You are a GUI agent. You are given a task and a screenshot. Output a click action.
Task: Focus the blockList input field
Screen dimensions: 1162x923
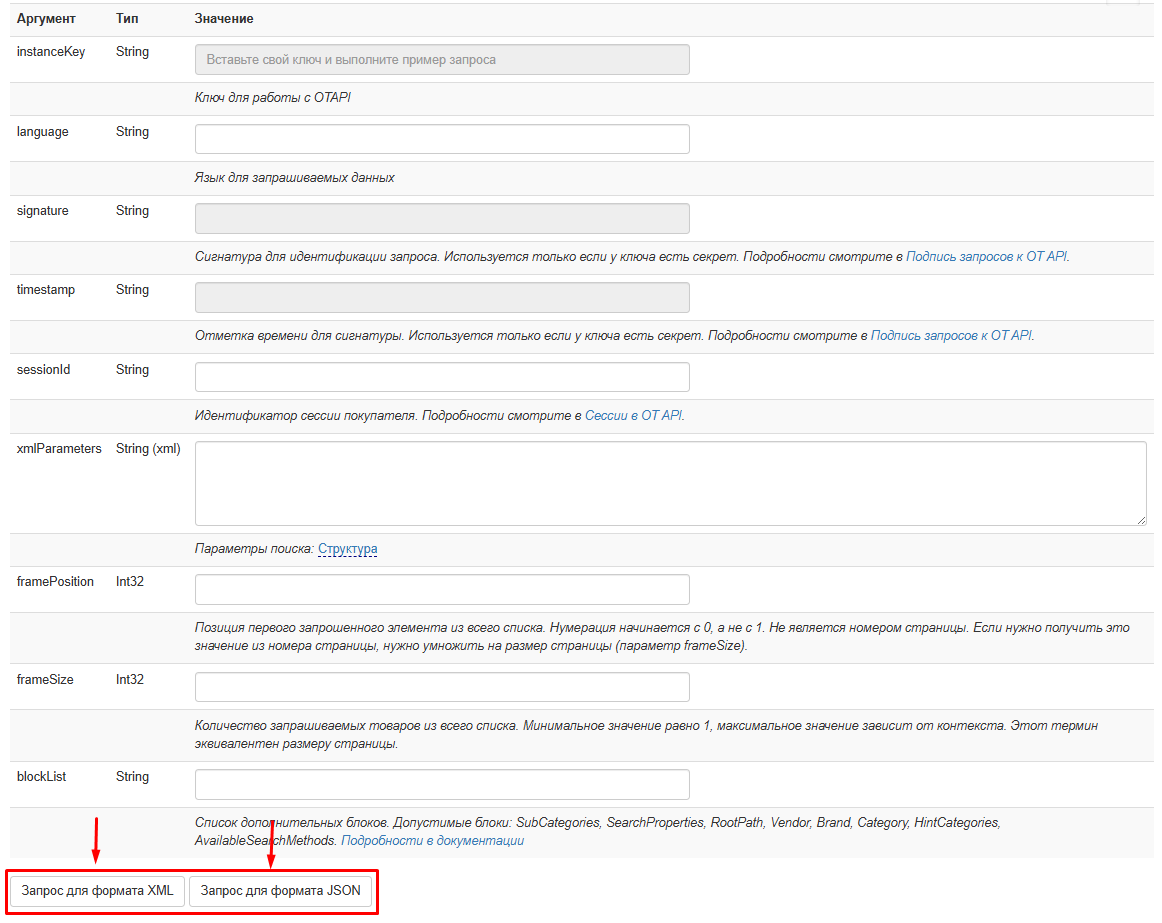tap(442, 784)
